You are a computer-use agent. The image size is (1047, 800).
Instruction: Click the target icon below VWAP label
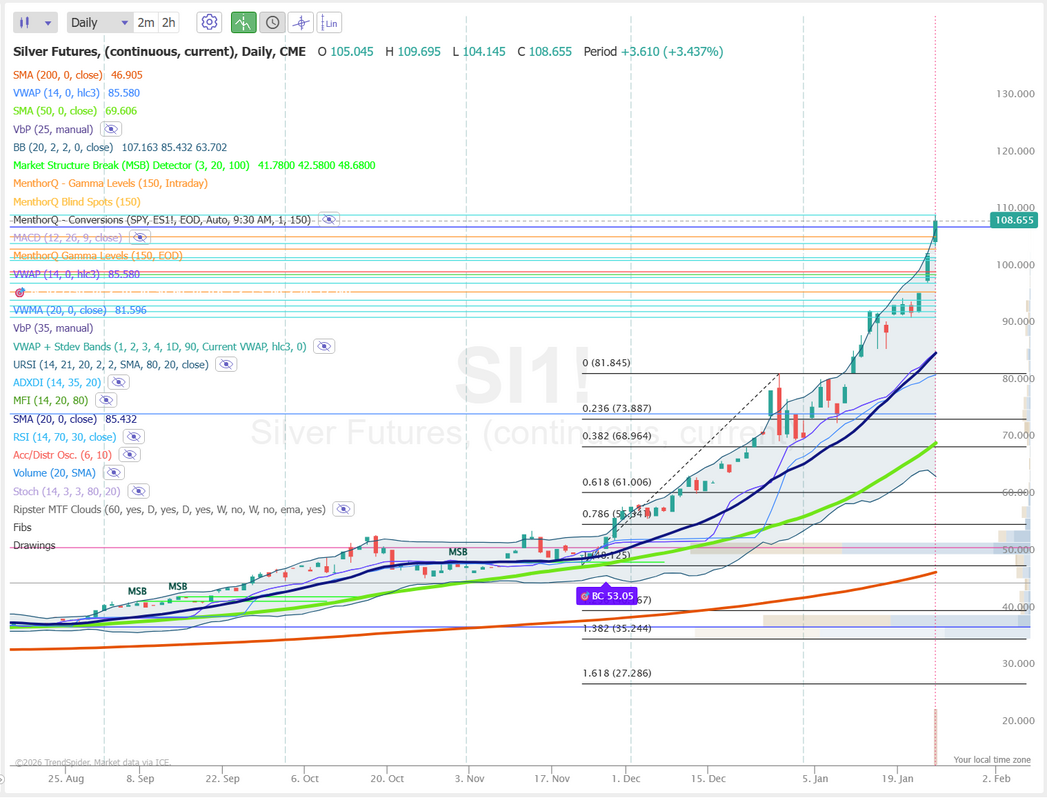point(18,292)
